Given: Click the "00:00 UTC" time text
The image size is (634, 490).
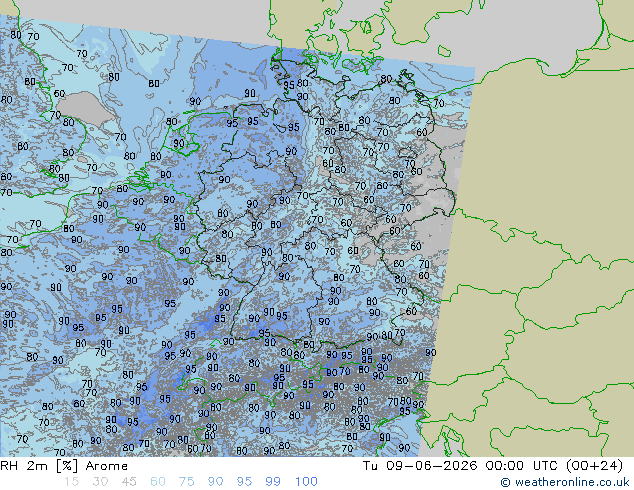Looking at the screenshot, I should point(524,466).
